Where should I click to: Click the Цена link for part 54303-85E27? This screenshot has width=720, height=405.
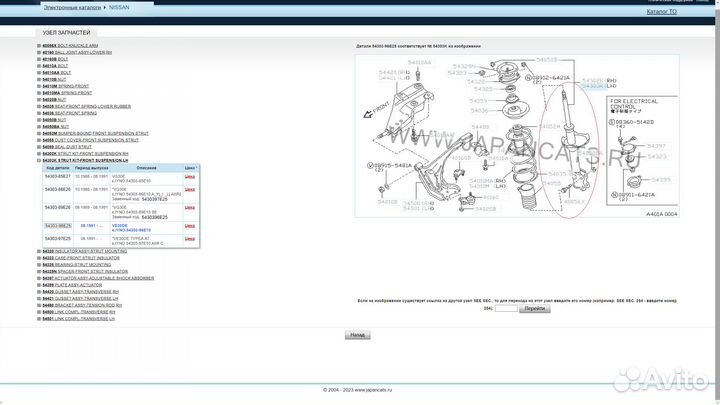(x=190, y=176)
